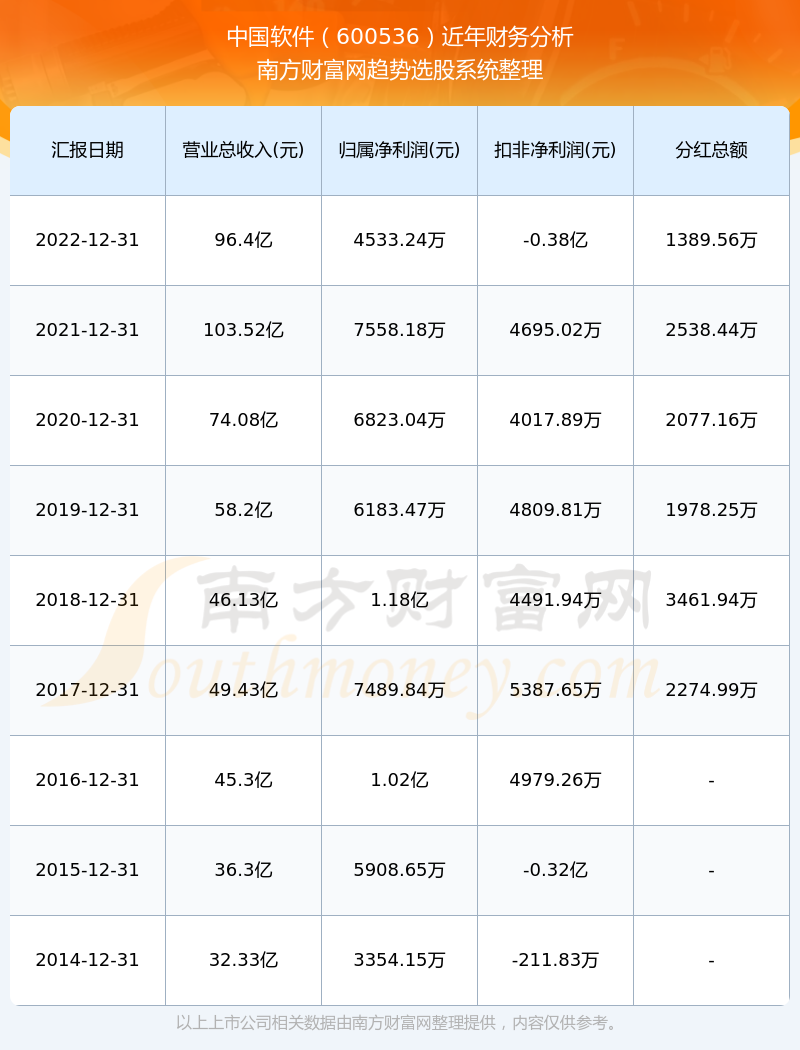This screenshot has width=800, height=1050.
Task: Click the 7489.84万 net profit value
Action: [400, 690]
